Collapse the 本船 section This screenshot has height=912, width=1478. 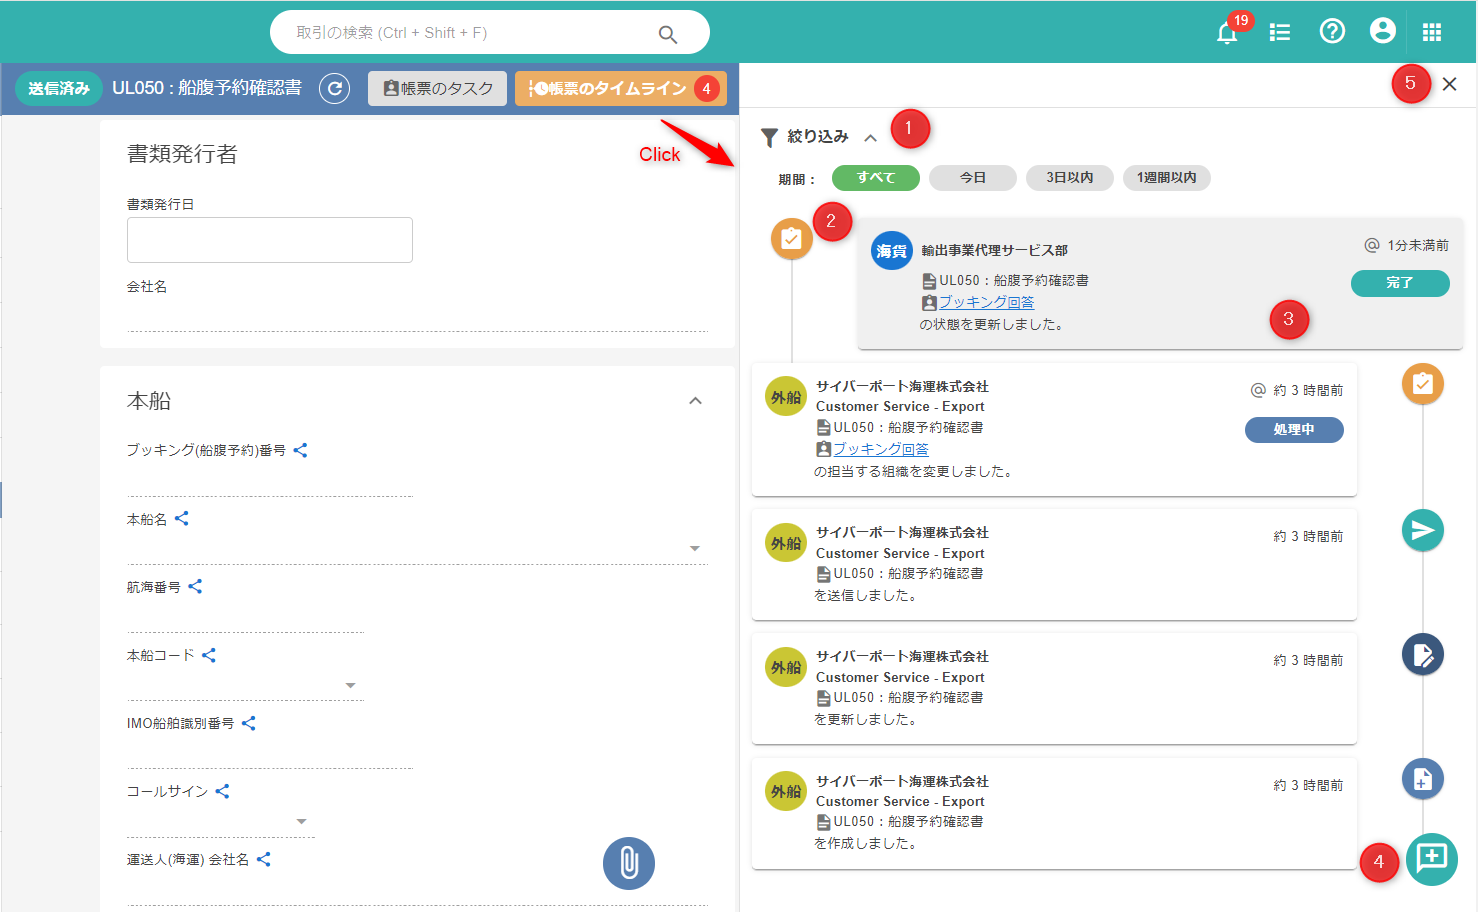[x=695, y=401]
